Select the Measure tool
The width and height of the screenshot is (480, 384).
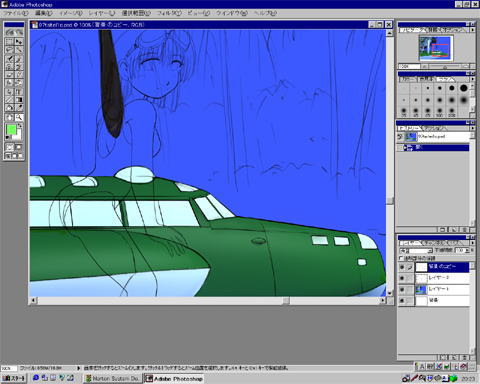9,99
